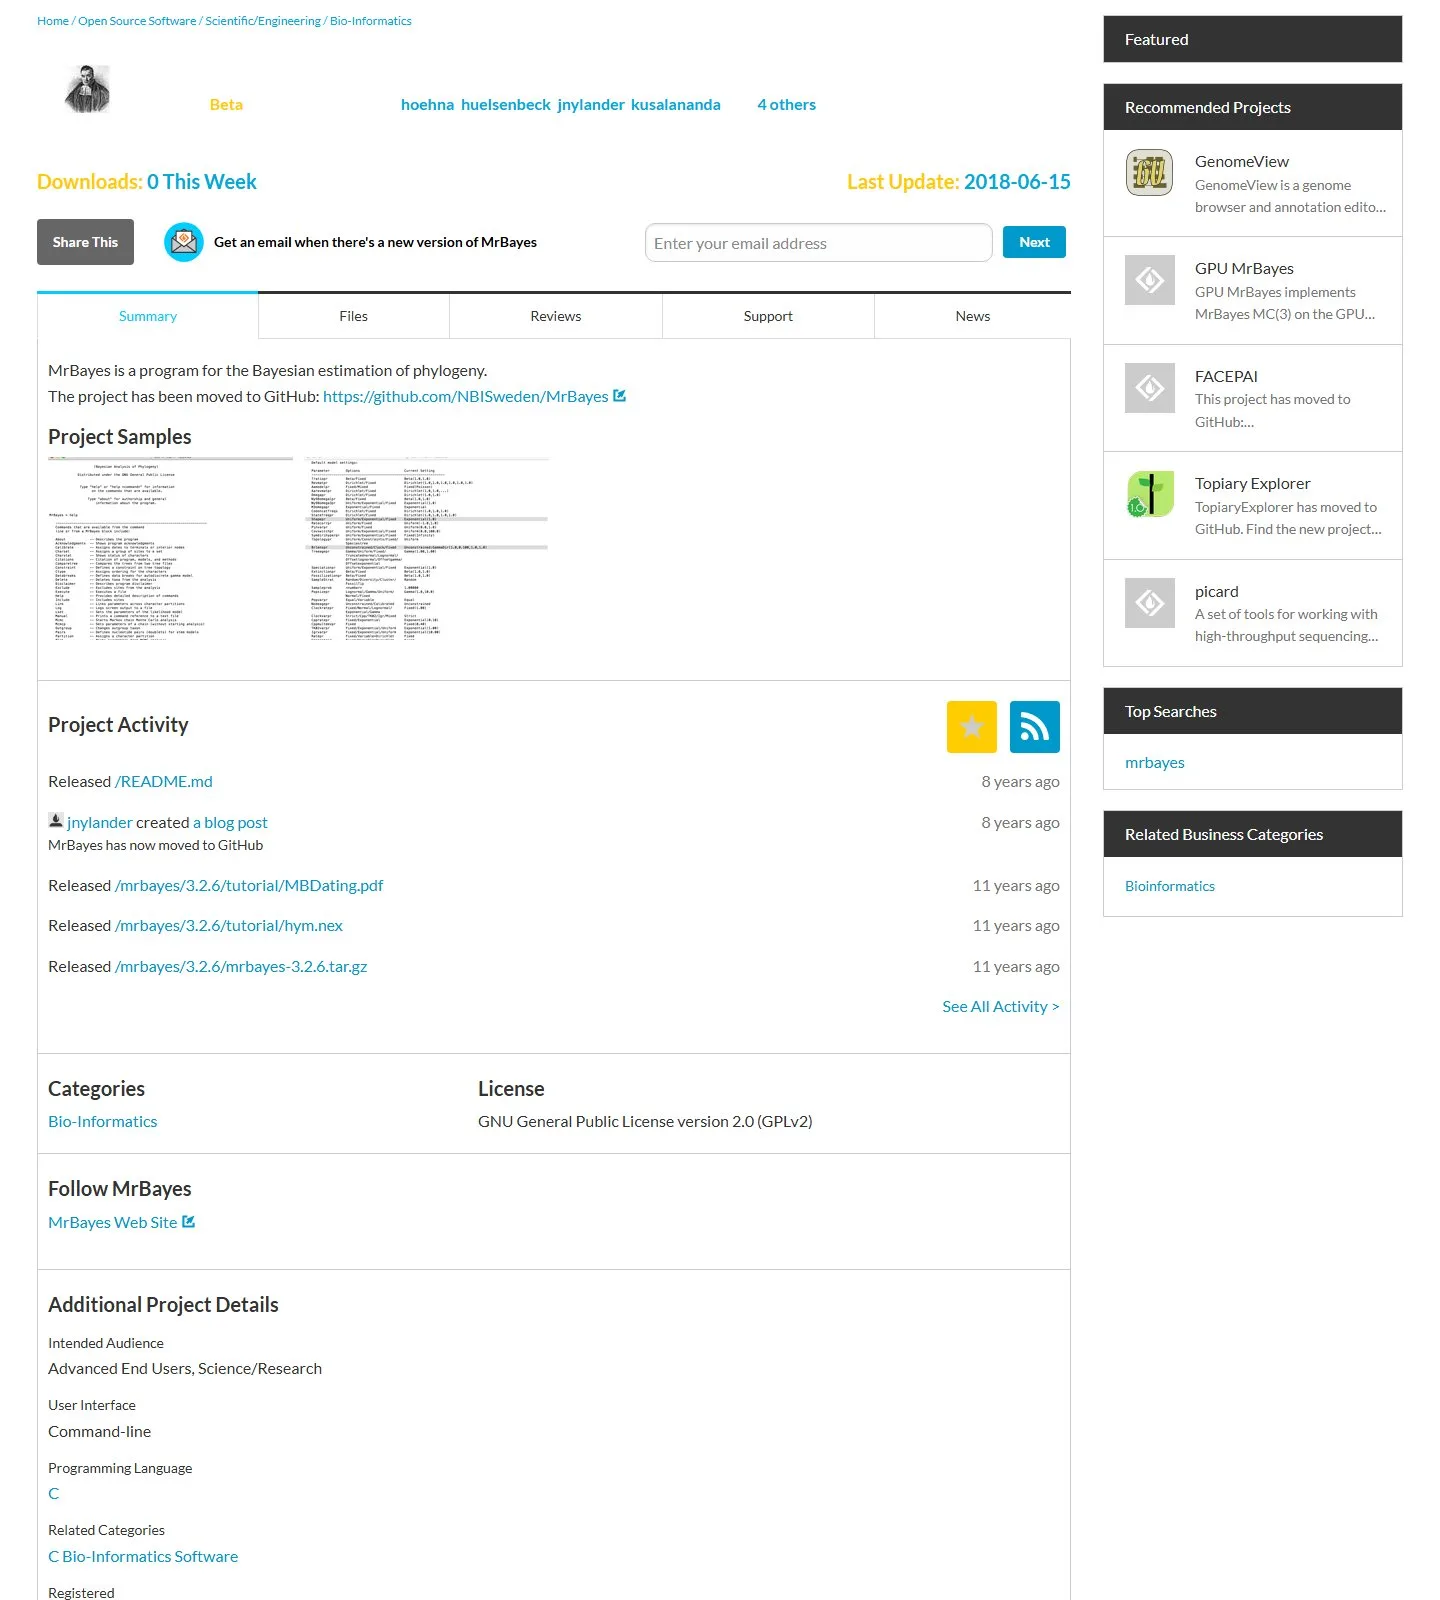The width and height of the screenshot is (1440, 1600).
Task: Click the Topiary Explorer green icon
Action: pos(1150,495)
